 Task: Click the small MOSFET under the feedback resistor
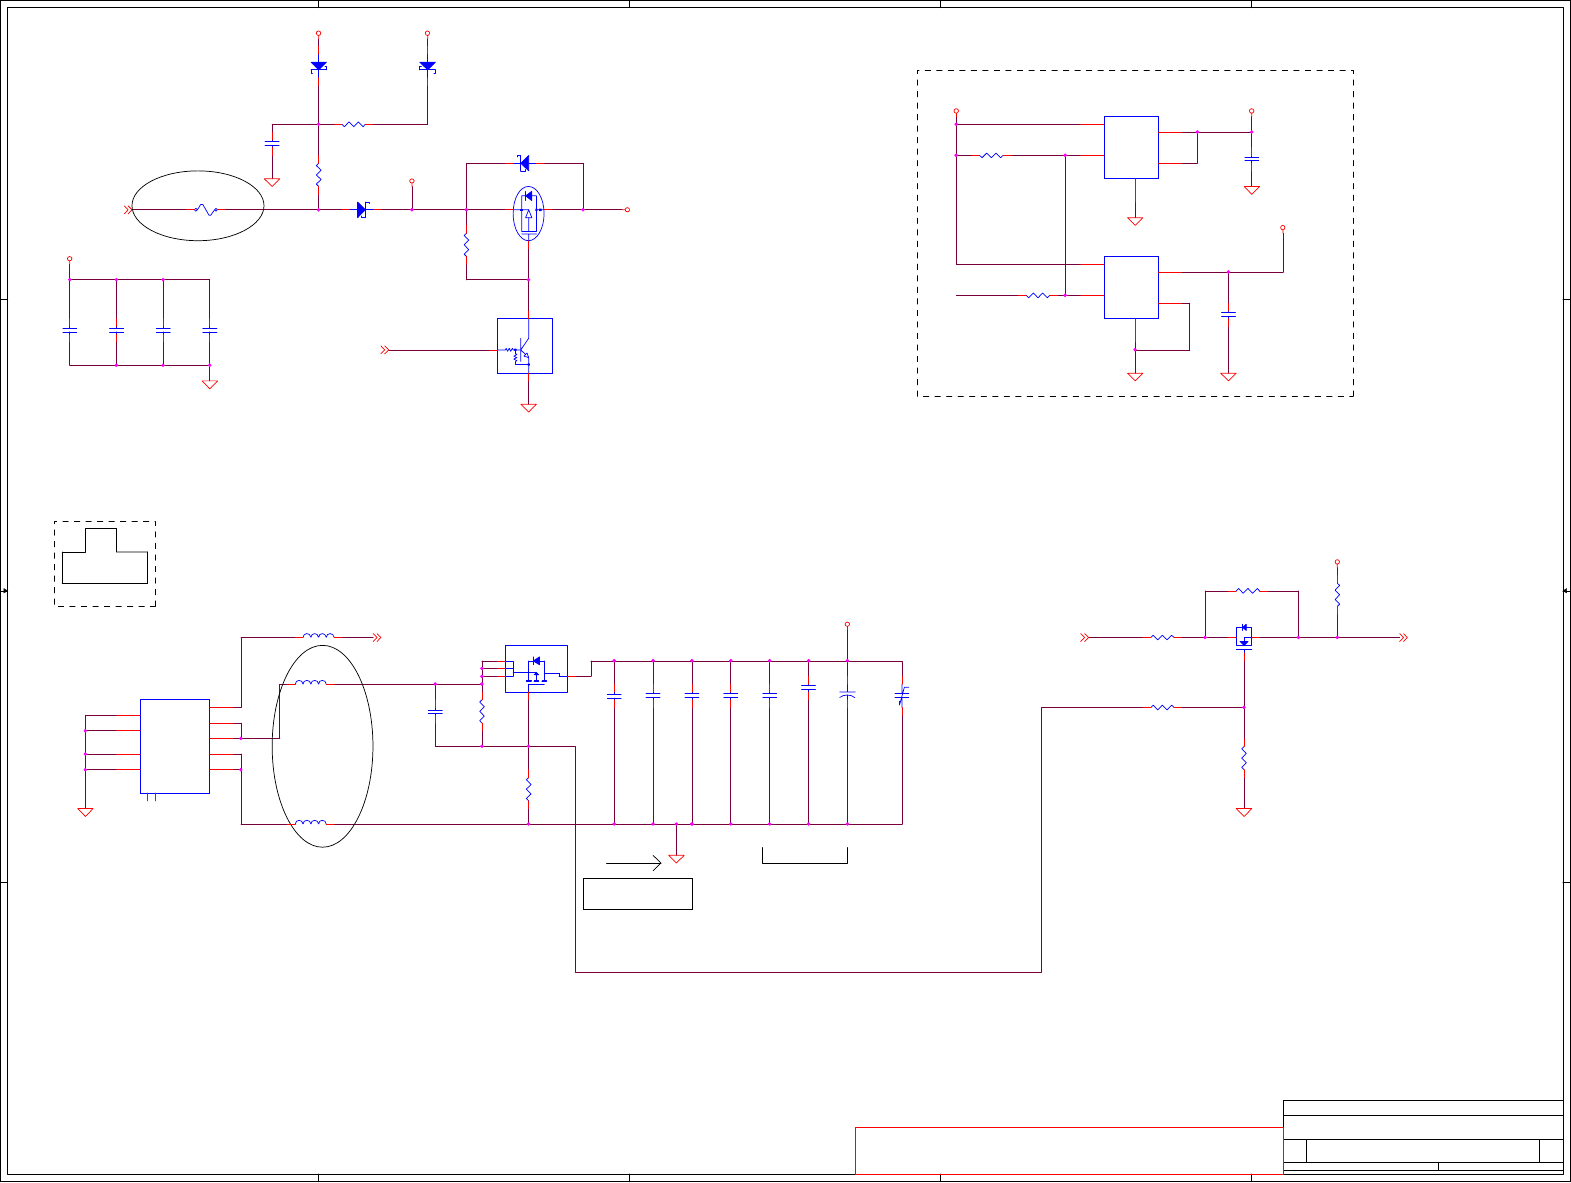pos(1244,638)
